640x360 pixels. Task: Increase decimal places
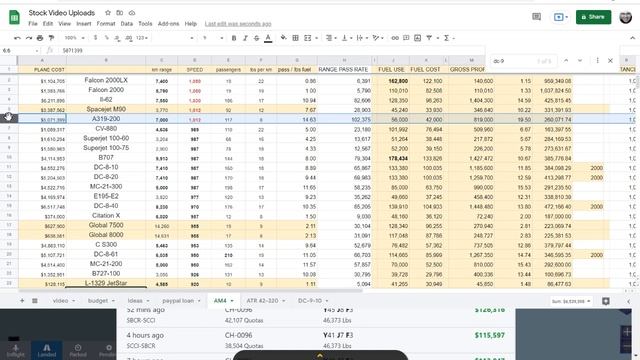click(129, 38)
